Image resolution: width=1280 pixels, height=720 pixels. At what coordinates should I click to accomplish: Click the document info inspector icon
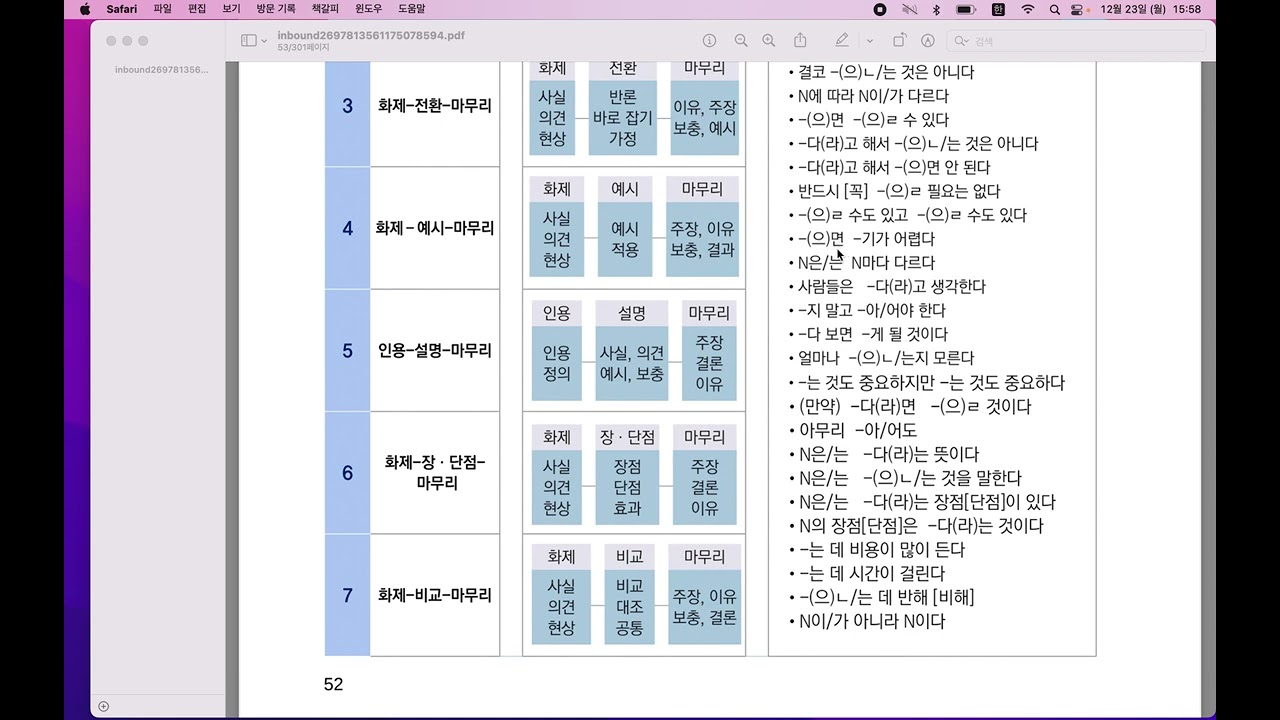point(709,40)
